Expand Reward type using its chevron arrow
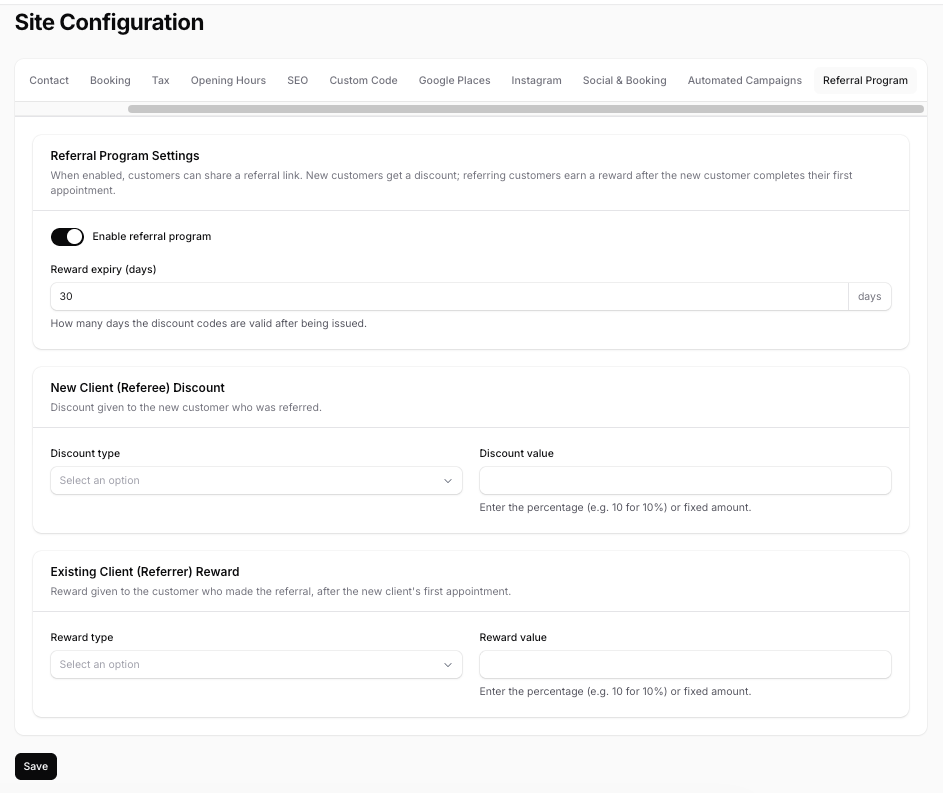The height and width of the screenshot is (793, 943). [448, 664]
